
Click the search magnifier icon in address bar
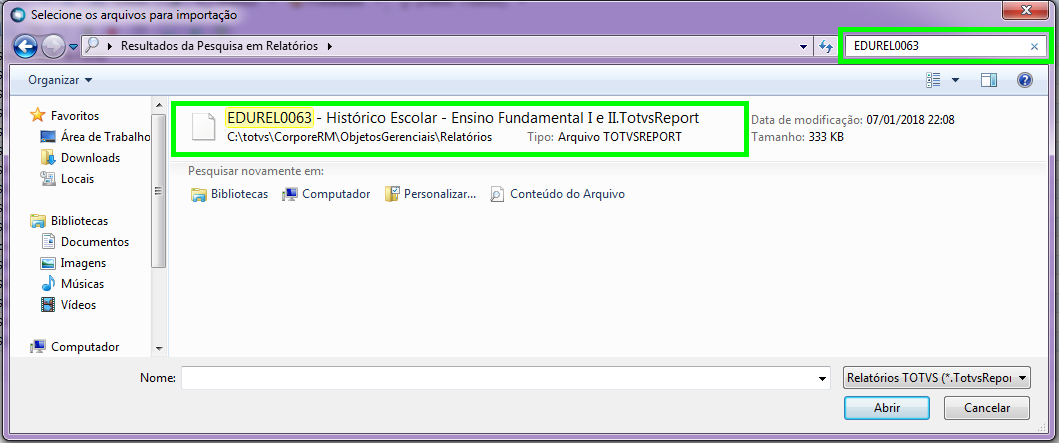pos(93,46)
